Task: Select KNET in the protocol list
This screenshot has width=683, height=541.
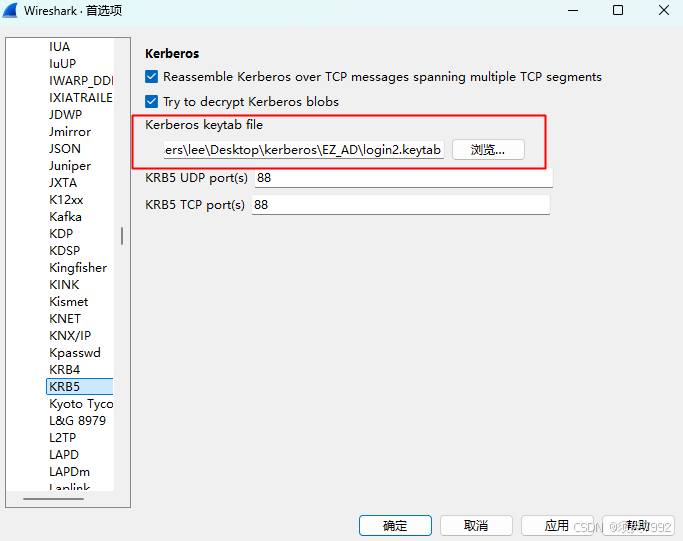Action: (65, 318)
